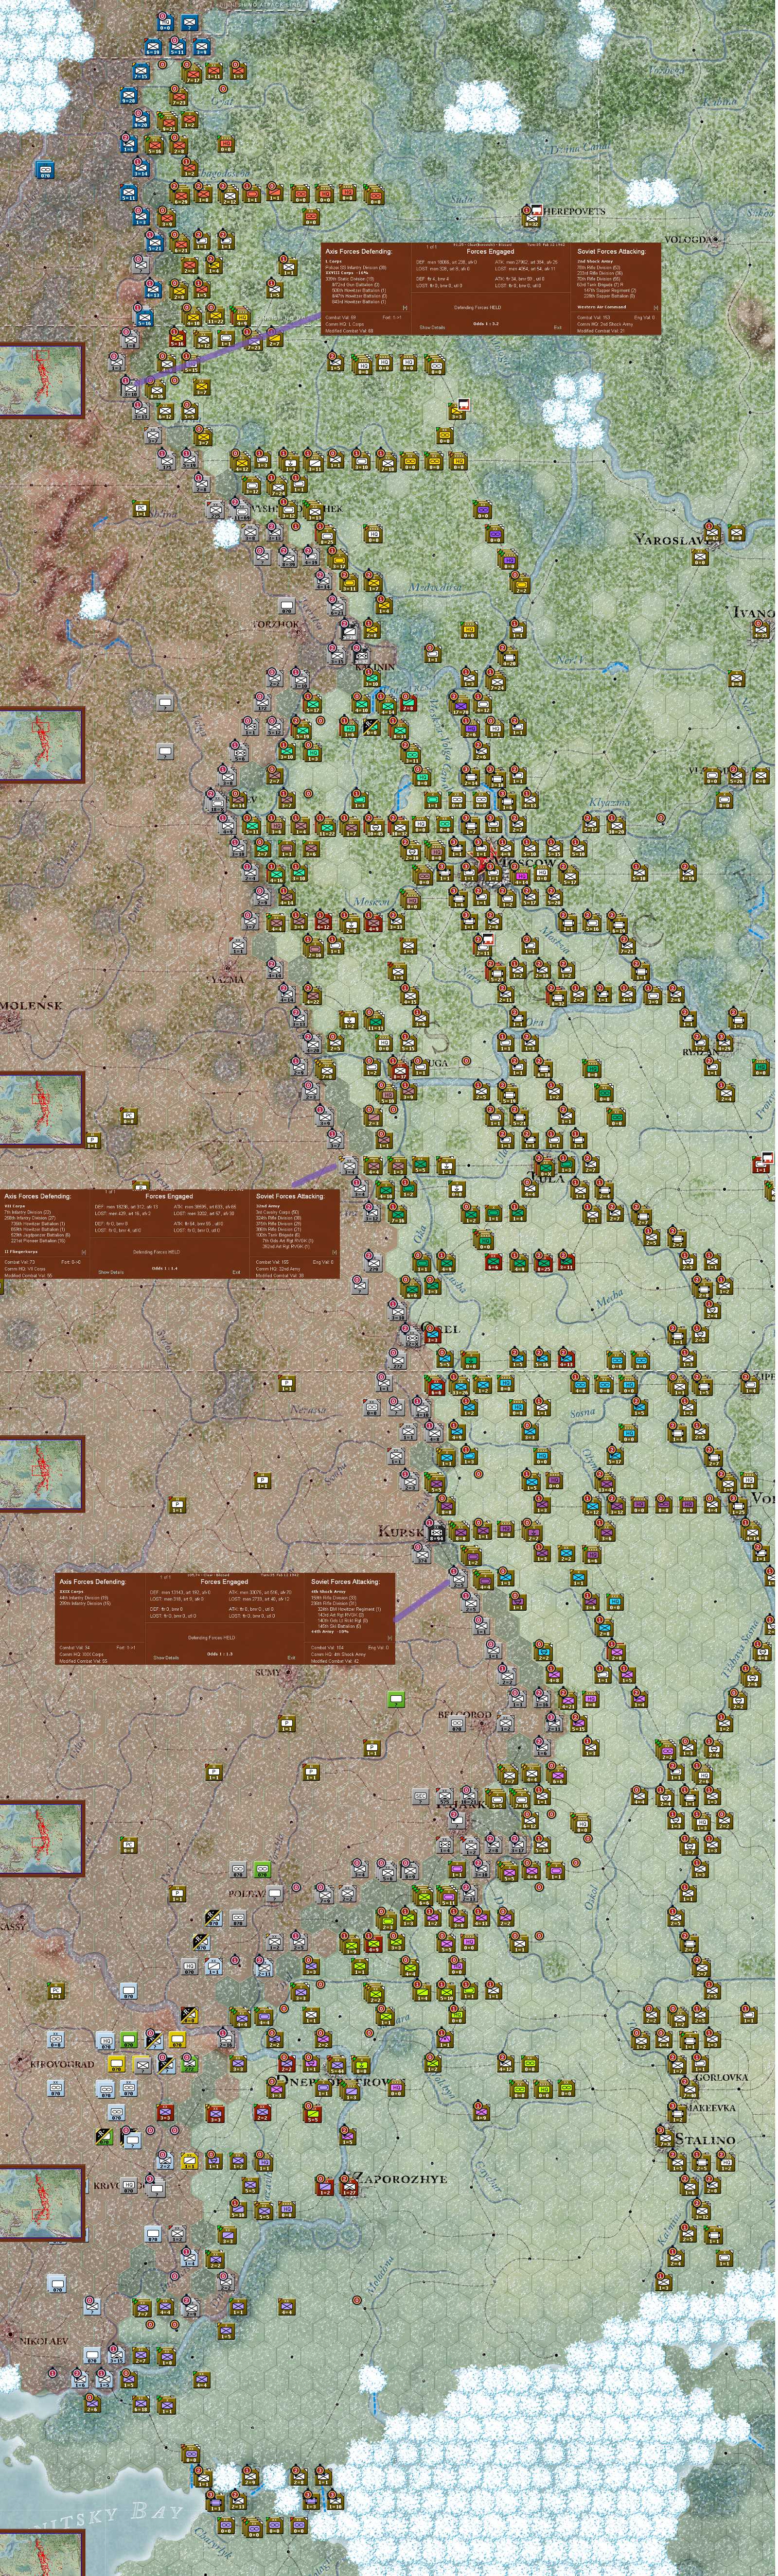Screen dimensions: 778x2576
Task: Click the Kaluga city label on the map
Action: (430, 1062)
